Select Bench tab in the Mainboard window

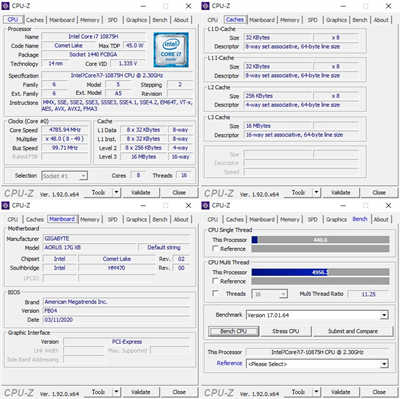pyautogui.click(x=160, y=219)
